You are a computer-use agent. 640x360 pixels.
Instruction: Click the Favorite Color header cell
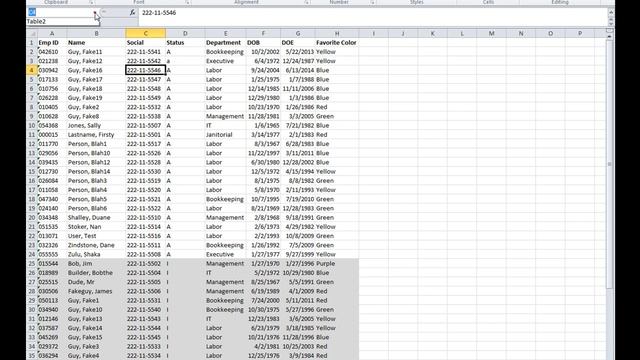pyautogui.click(x=337, y=42)
